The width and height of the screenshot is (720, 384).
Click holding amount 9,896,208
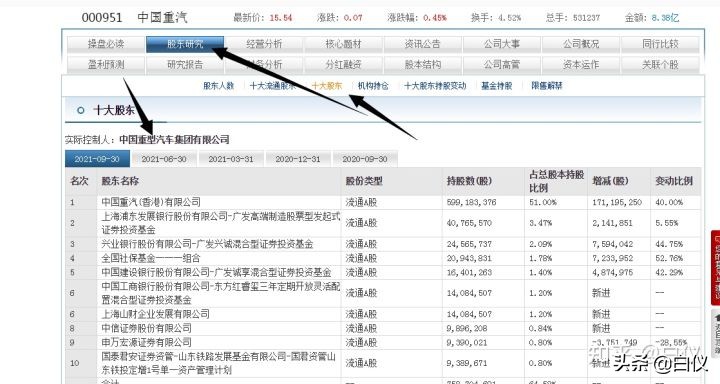(467, 328)
